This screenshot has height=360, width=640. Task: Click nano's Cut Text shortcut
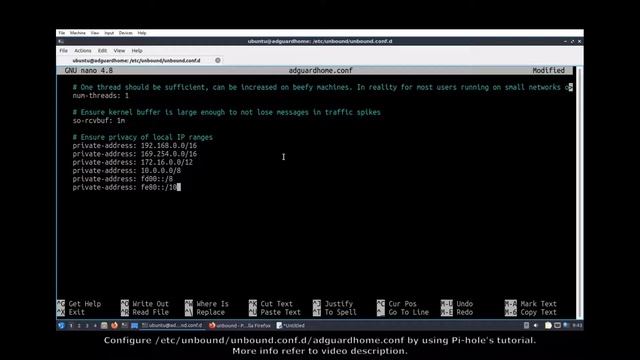coord(271,304)
